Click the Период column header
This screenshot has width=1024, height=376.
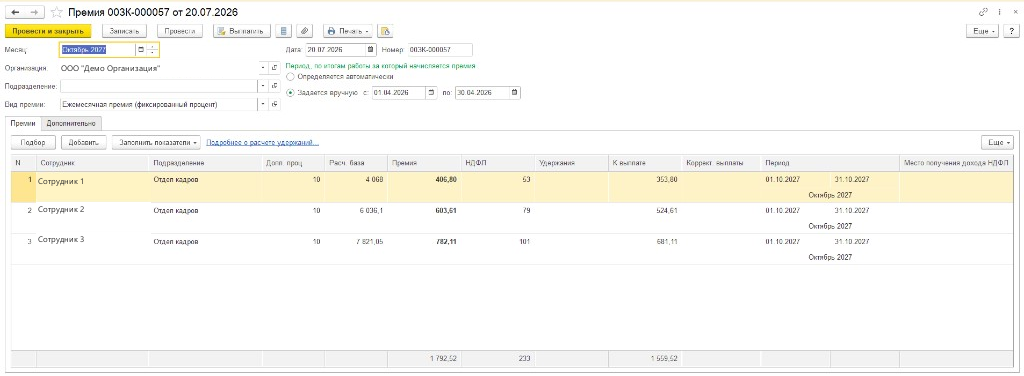click(830, 163)
